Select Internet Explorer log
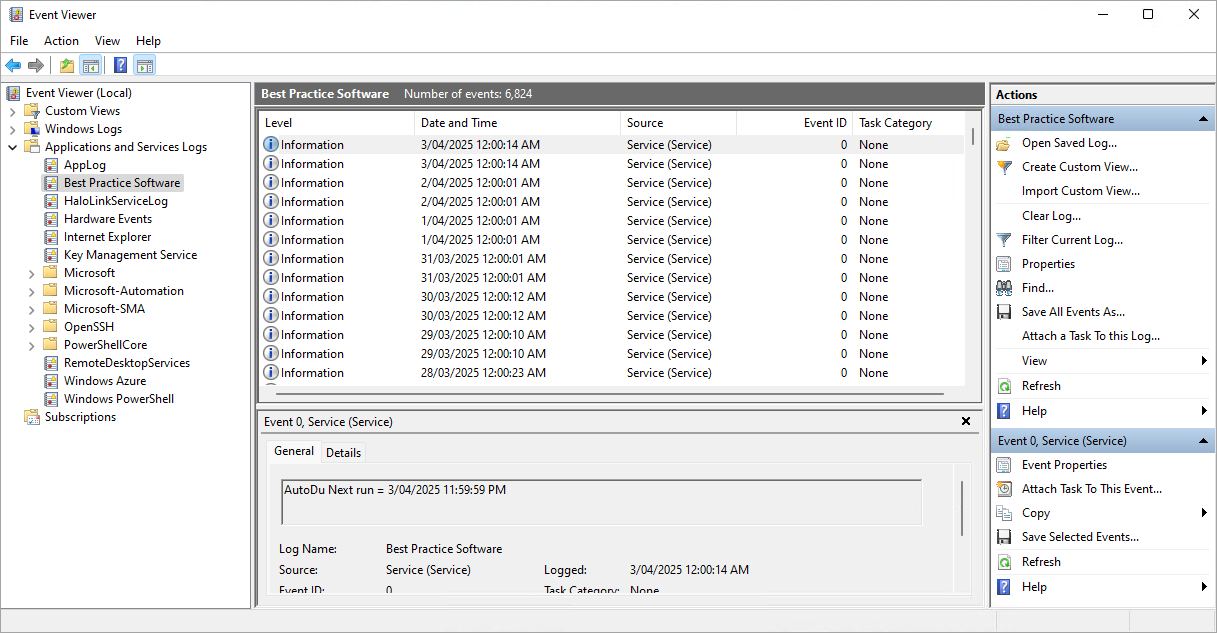 108,237
